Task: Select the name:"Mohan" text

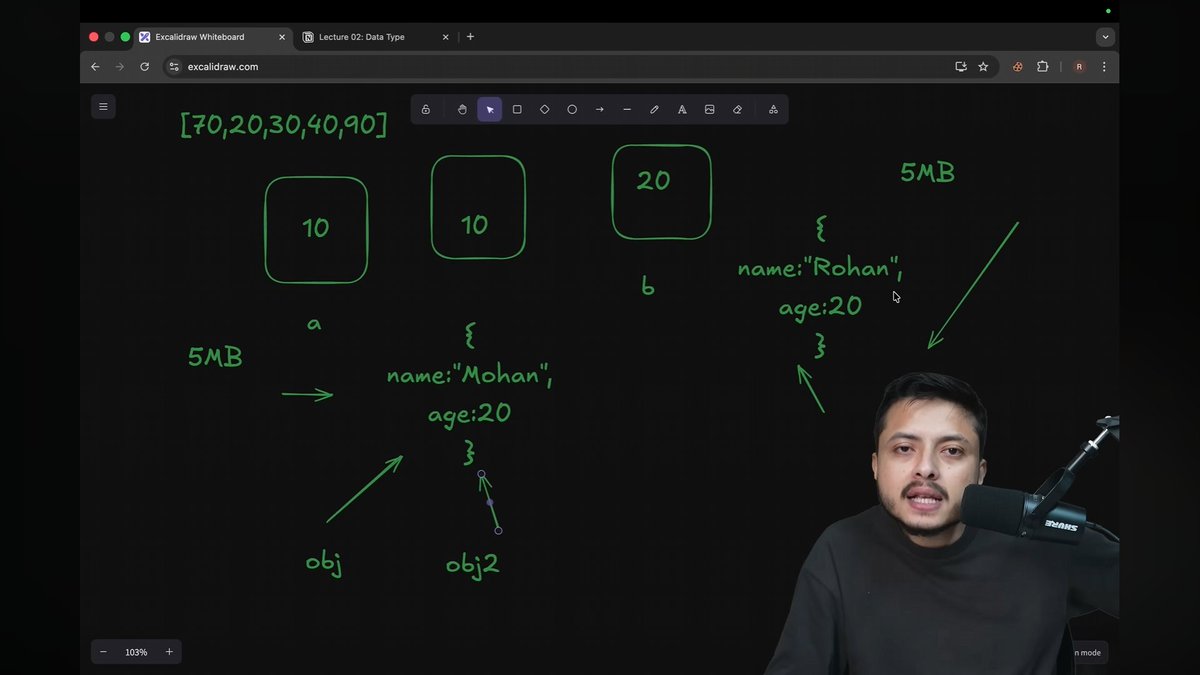Action: click(x=470, y=376)
